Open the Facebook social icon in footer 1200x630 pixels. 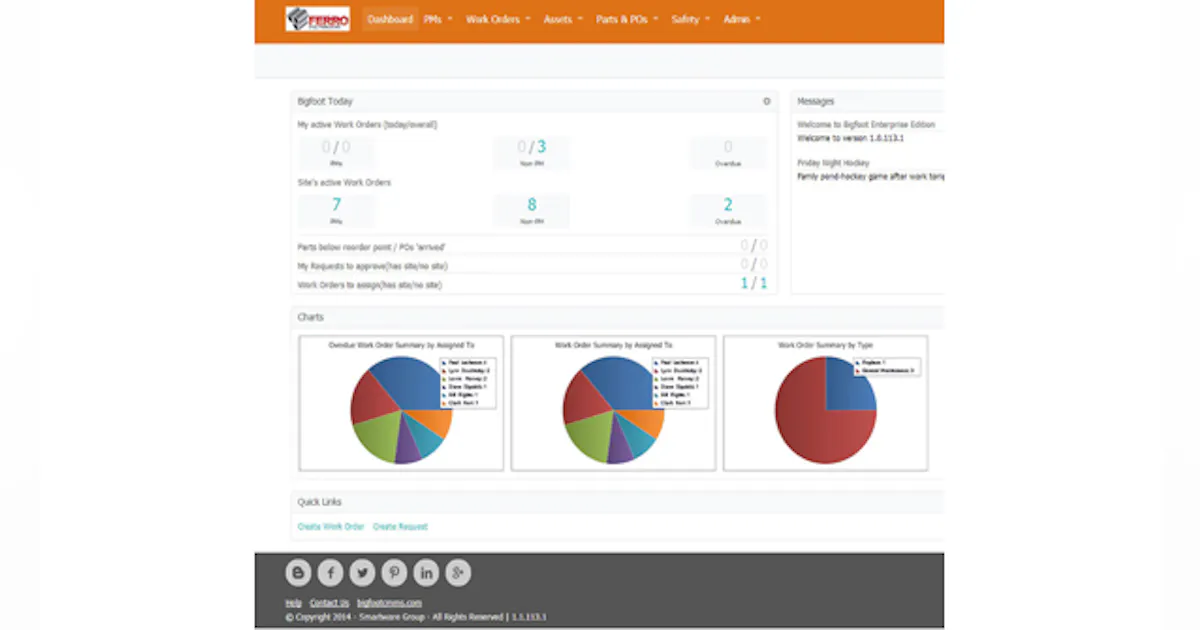[x=330, y=573]
